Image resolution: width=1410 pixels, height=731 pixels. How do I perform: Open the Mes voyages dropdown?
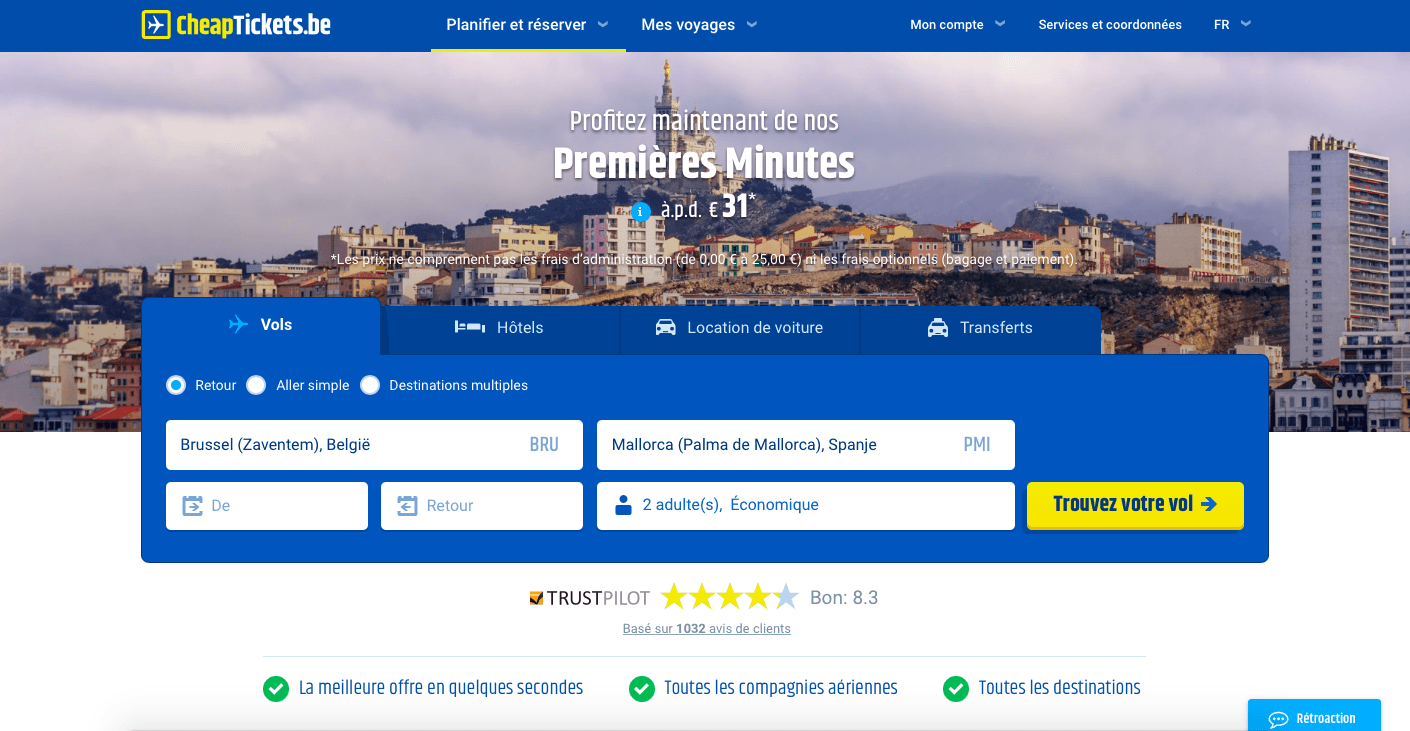pyautogui.click(x=698, y=25)
